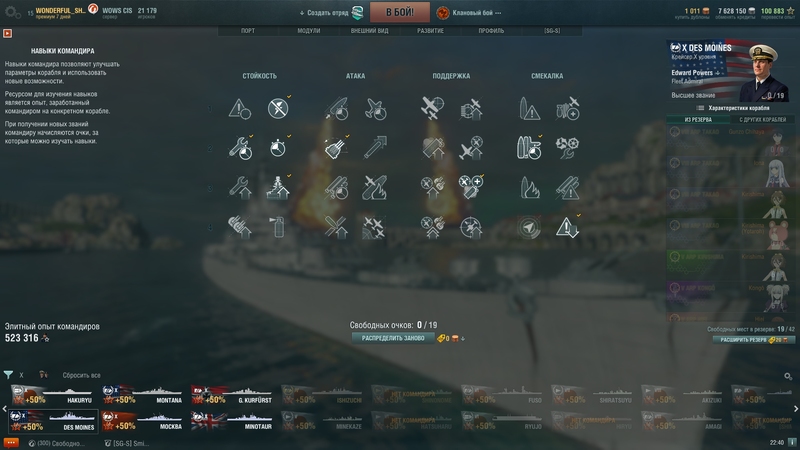Click the fire extinguisher skill icon
The image size is (800, 450).
point(278,227)
